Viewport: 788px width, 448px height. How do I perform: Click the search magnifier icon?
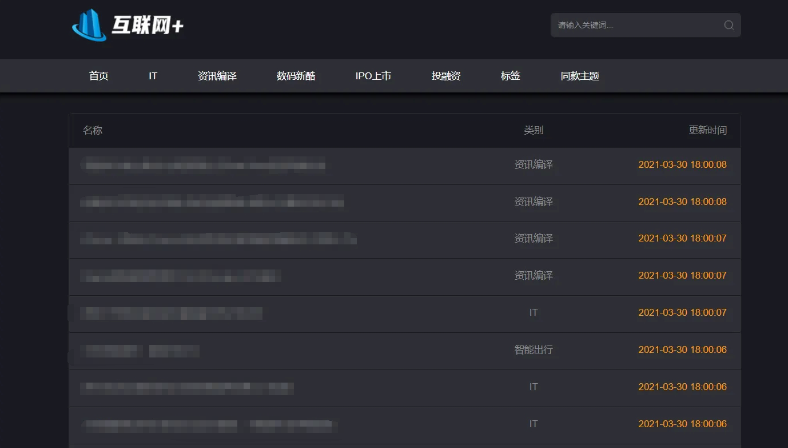728,25
